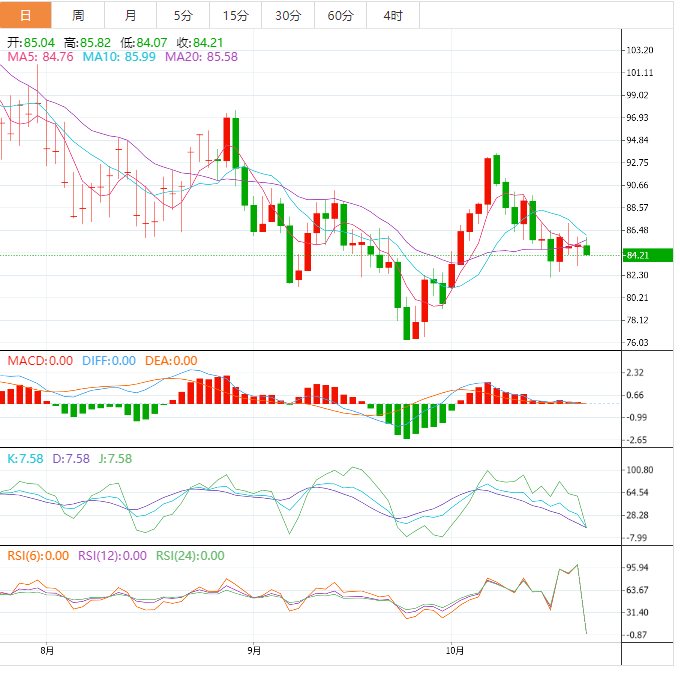Click the current price tag 84.21 on axis
680x678 pixels.
[x=639, y=255]
